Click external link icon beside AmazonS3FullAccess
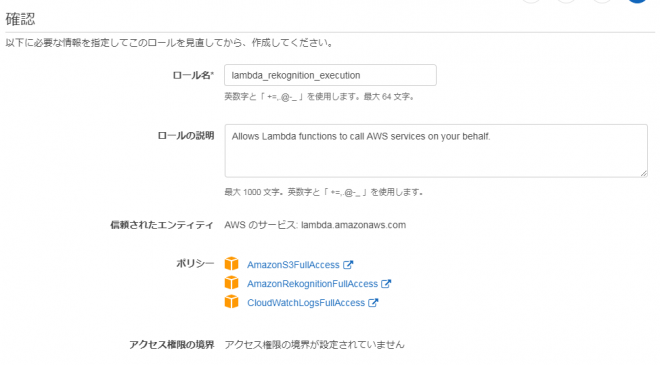Screen dimensions: 660x365 pos(348,265)
